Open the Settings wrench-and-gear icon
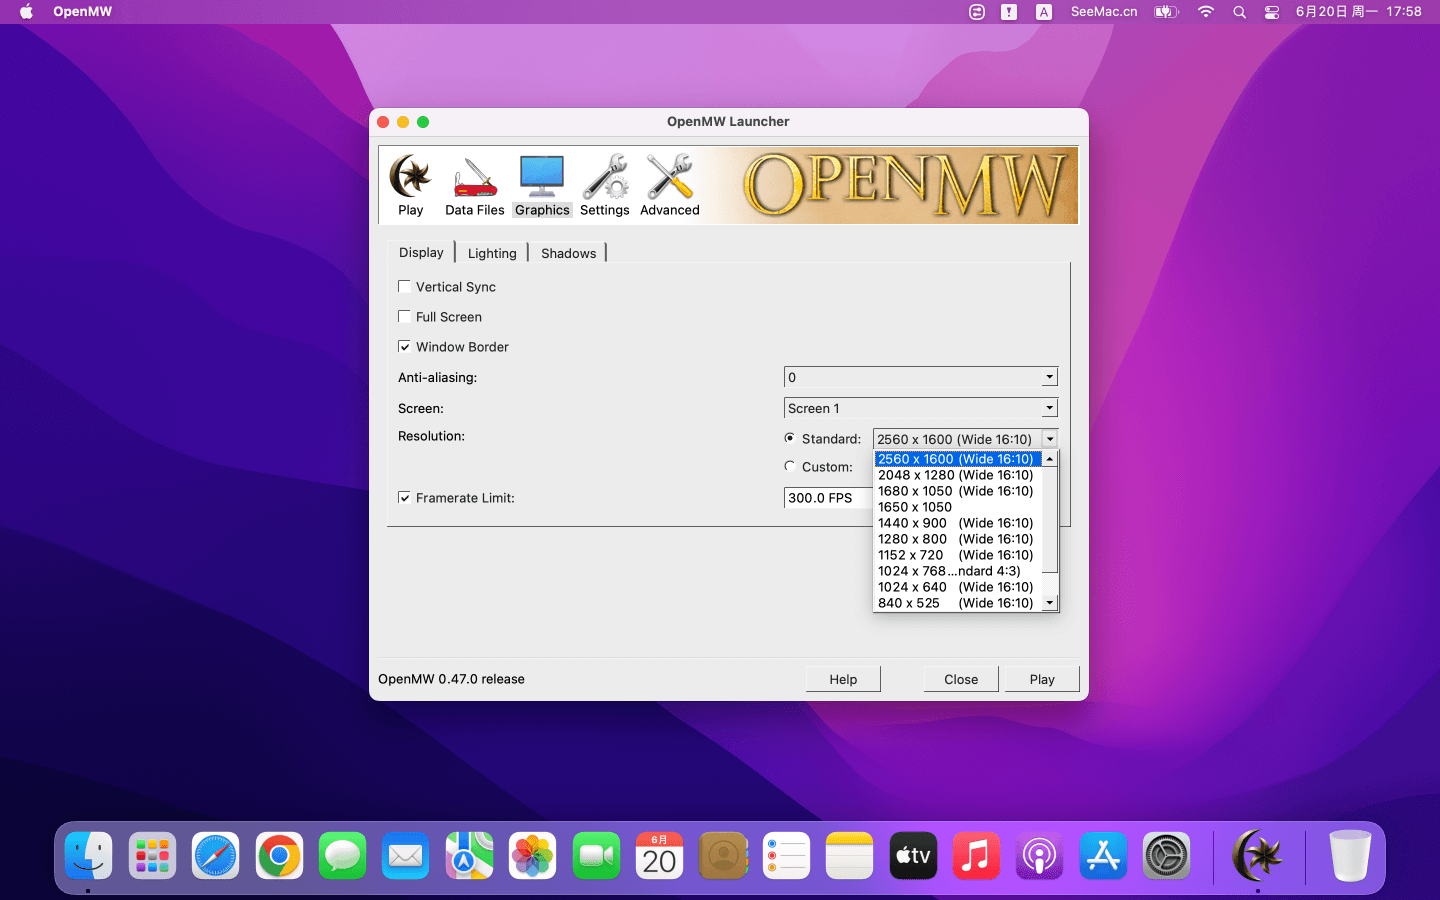 pos(605,186)
